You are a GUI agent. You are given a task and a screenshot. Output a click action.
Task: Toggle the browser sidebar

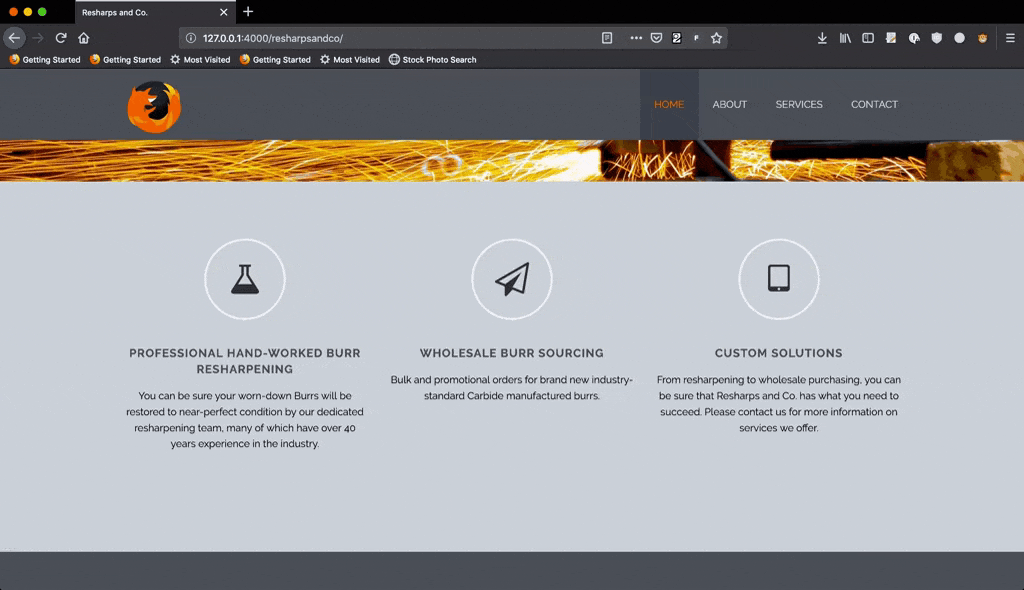click(x=868, y=38)
